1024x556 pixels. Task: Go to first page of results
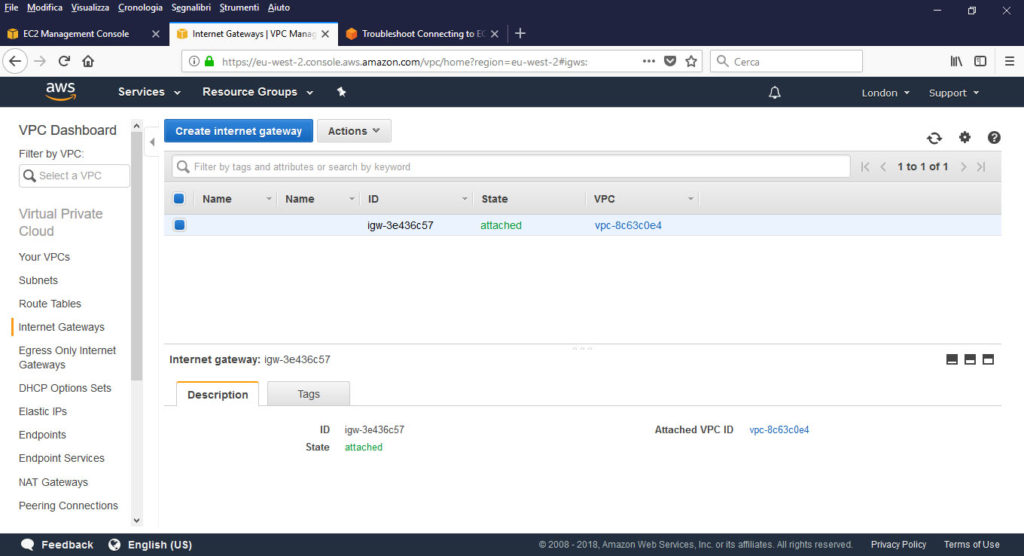(x=865, y=167)
